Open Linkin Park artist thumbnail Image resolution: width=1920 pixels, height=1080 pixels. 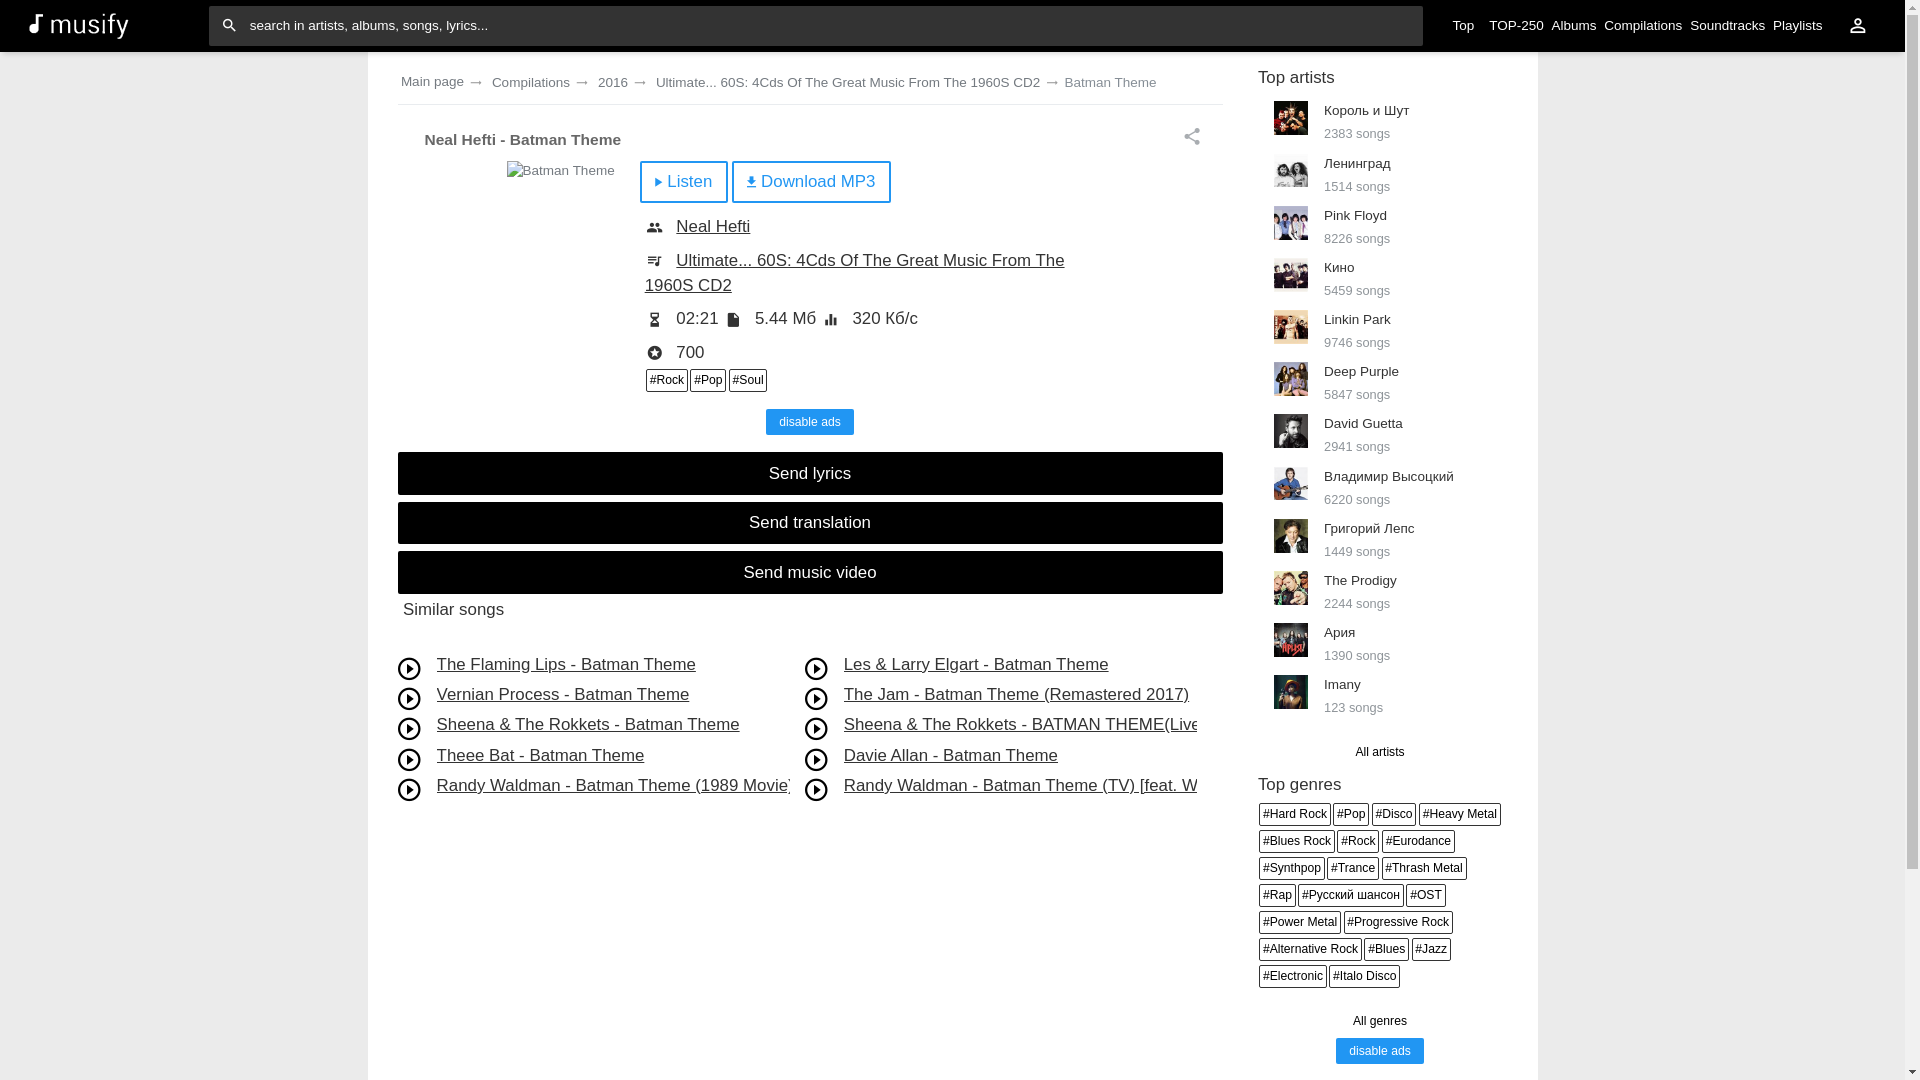point(1290,327)
